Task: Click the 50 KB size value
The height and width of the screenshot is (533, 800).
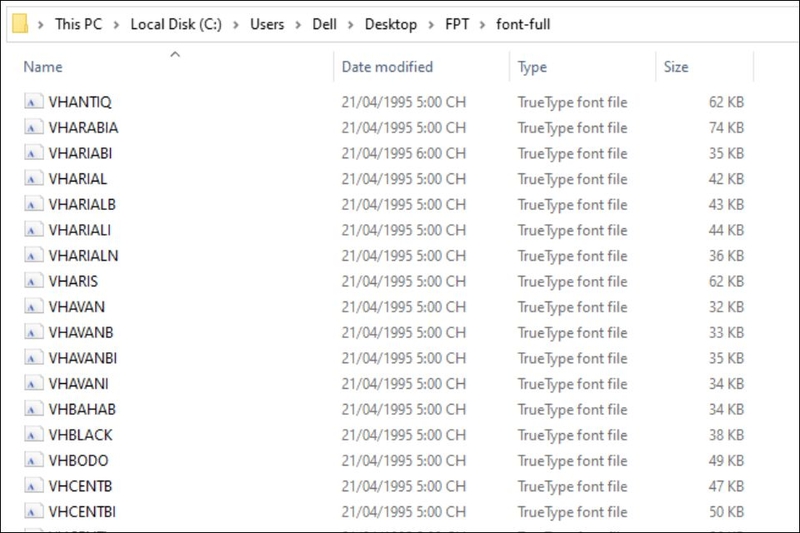Action: (x=726, y=512)
